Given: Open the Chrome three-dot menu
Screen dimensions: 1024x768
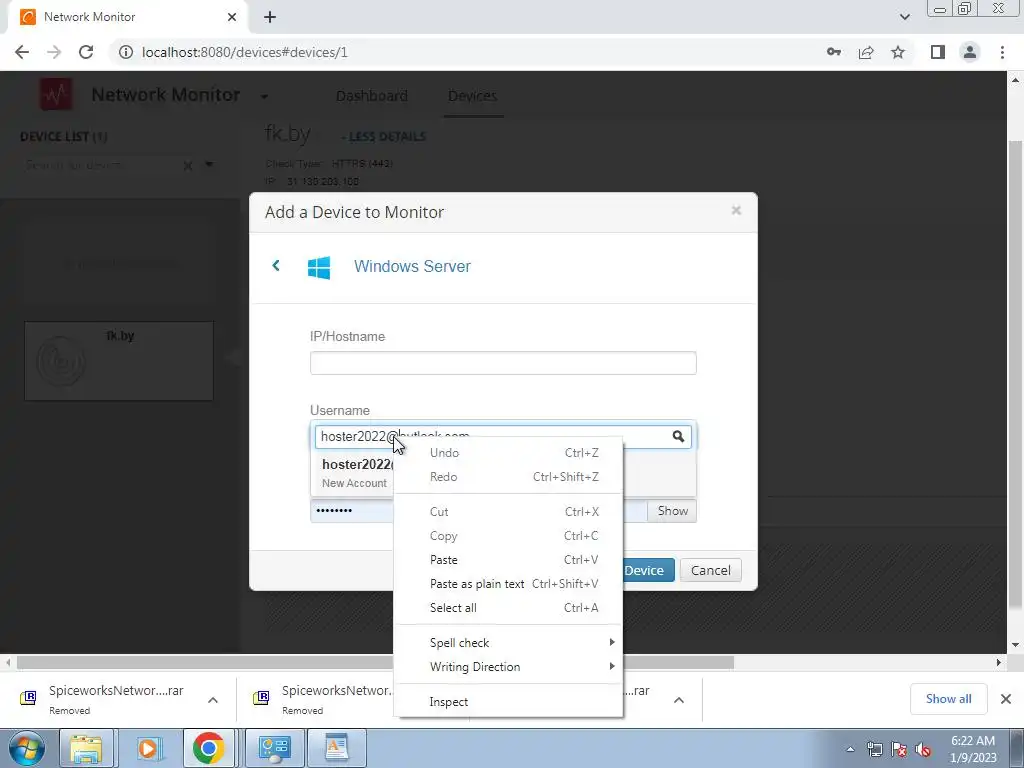Looking at the screenshot, I should [x=1002, y=52].
